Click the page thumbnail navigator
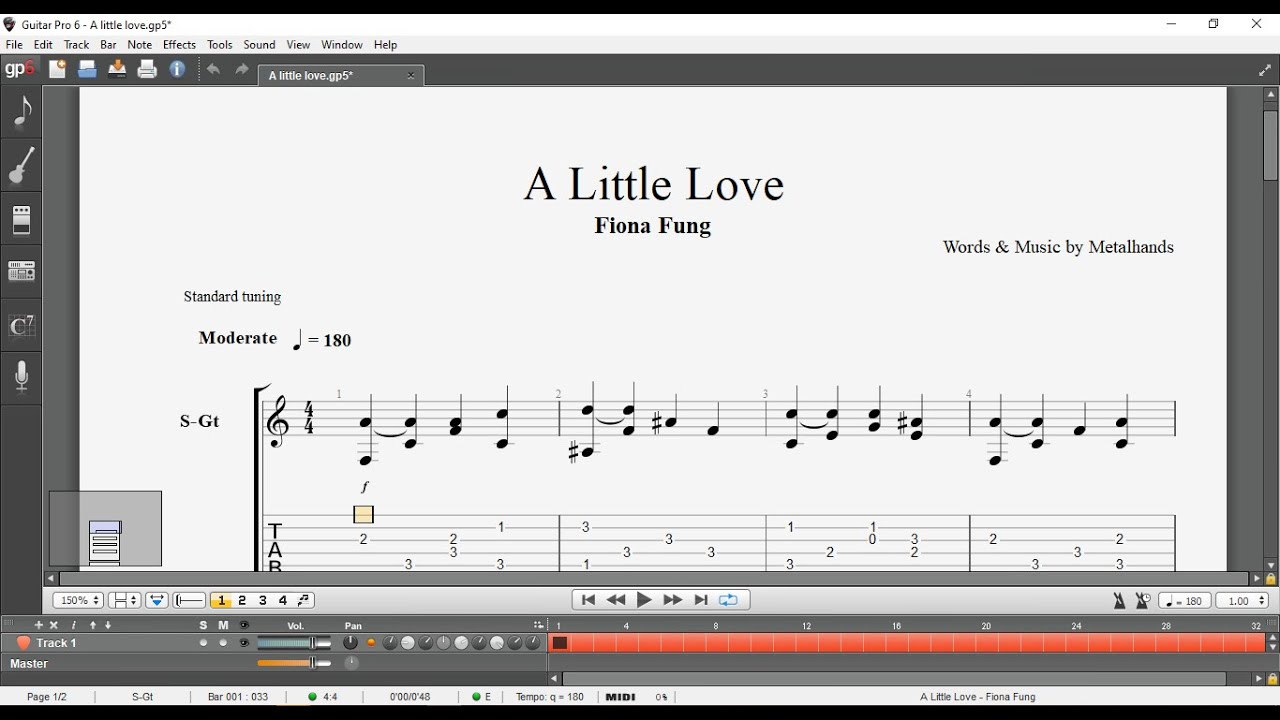 pyautogui.click(x=105, y=529)
